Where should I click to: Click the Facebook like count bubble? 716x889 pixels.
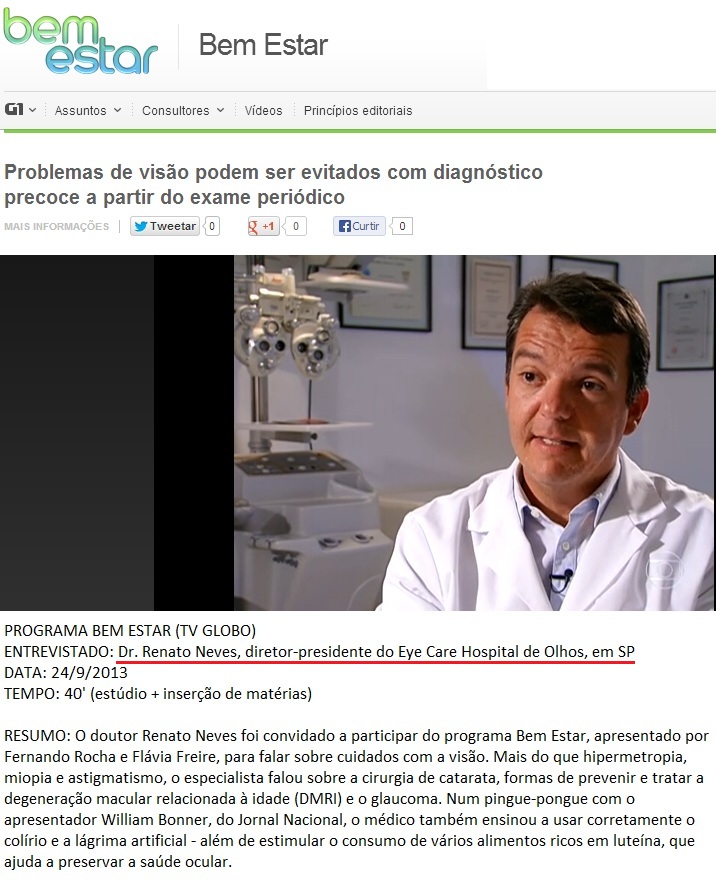point(401,226)
